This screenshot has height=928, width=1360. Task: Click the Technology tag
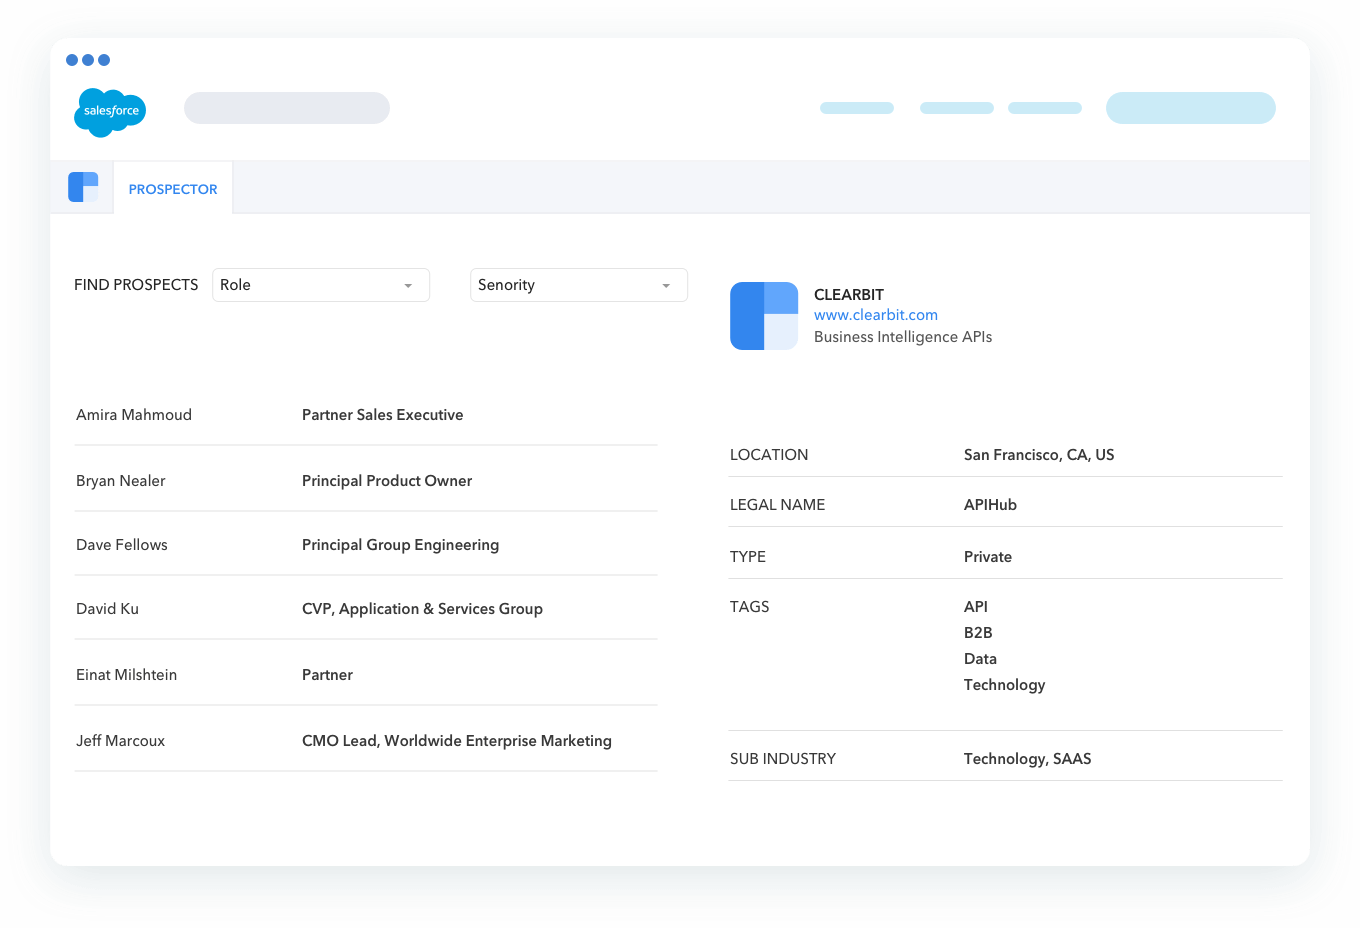(1004, 685)
